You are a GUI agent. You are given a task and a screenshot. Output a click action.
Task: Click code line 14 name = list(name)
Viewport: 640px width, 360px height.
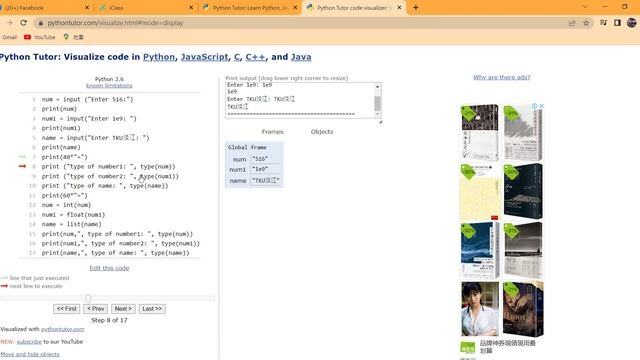[x=71, y=224]
